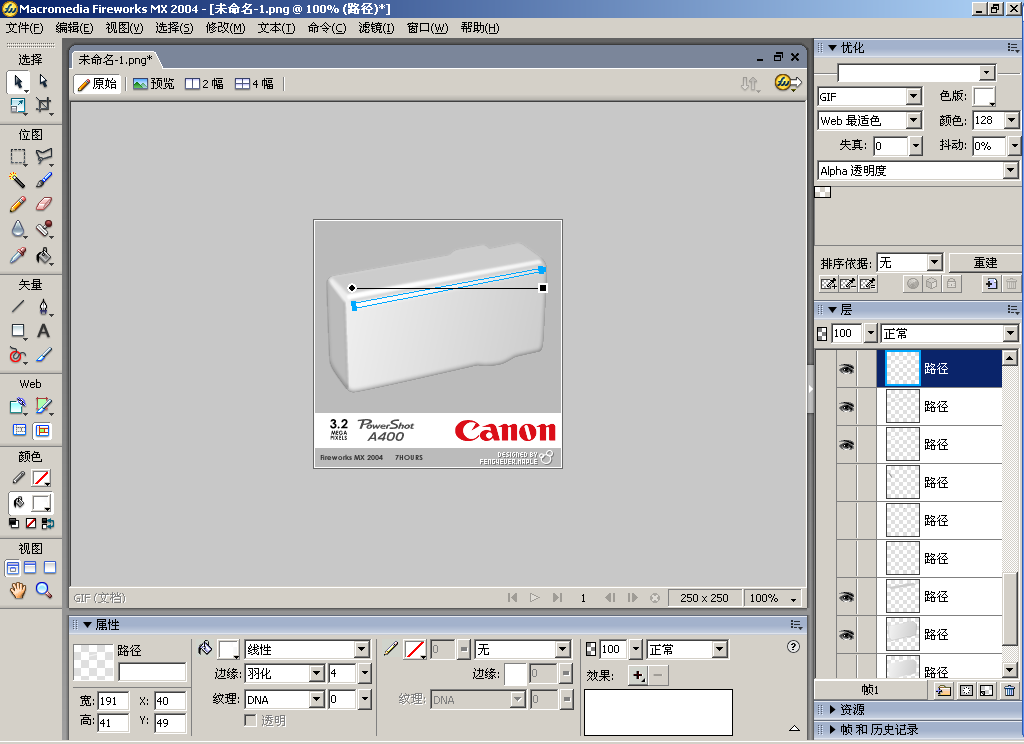Open the Properties panel help button

pos(793,647)
